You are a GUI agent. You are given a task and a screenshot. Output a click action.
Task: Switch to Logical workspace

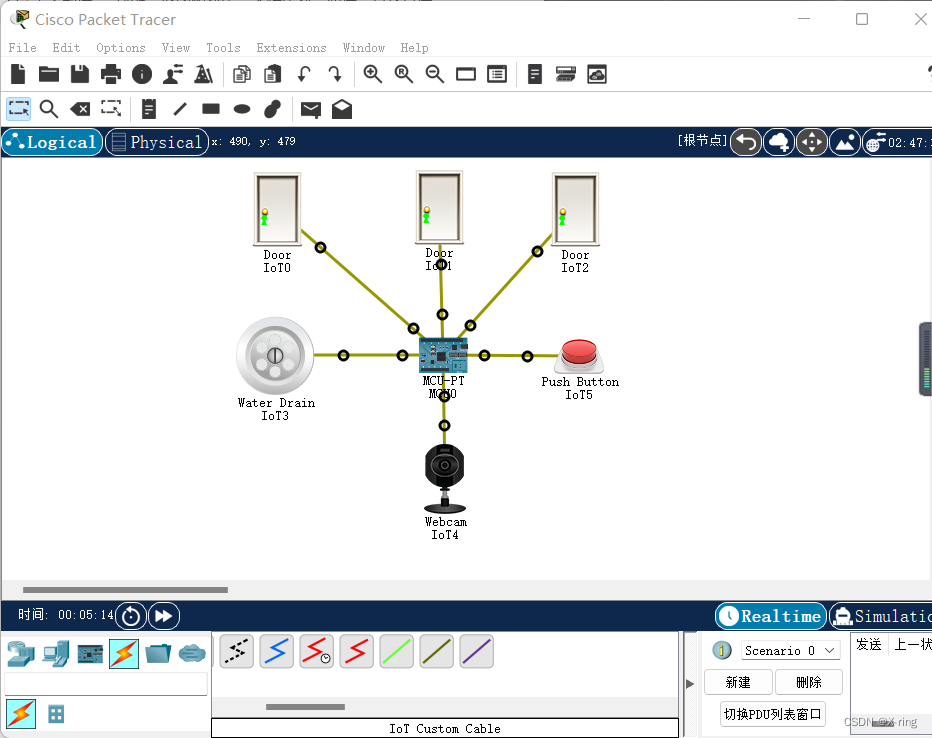52,142
